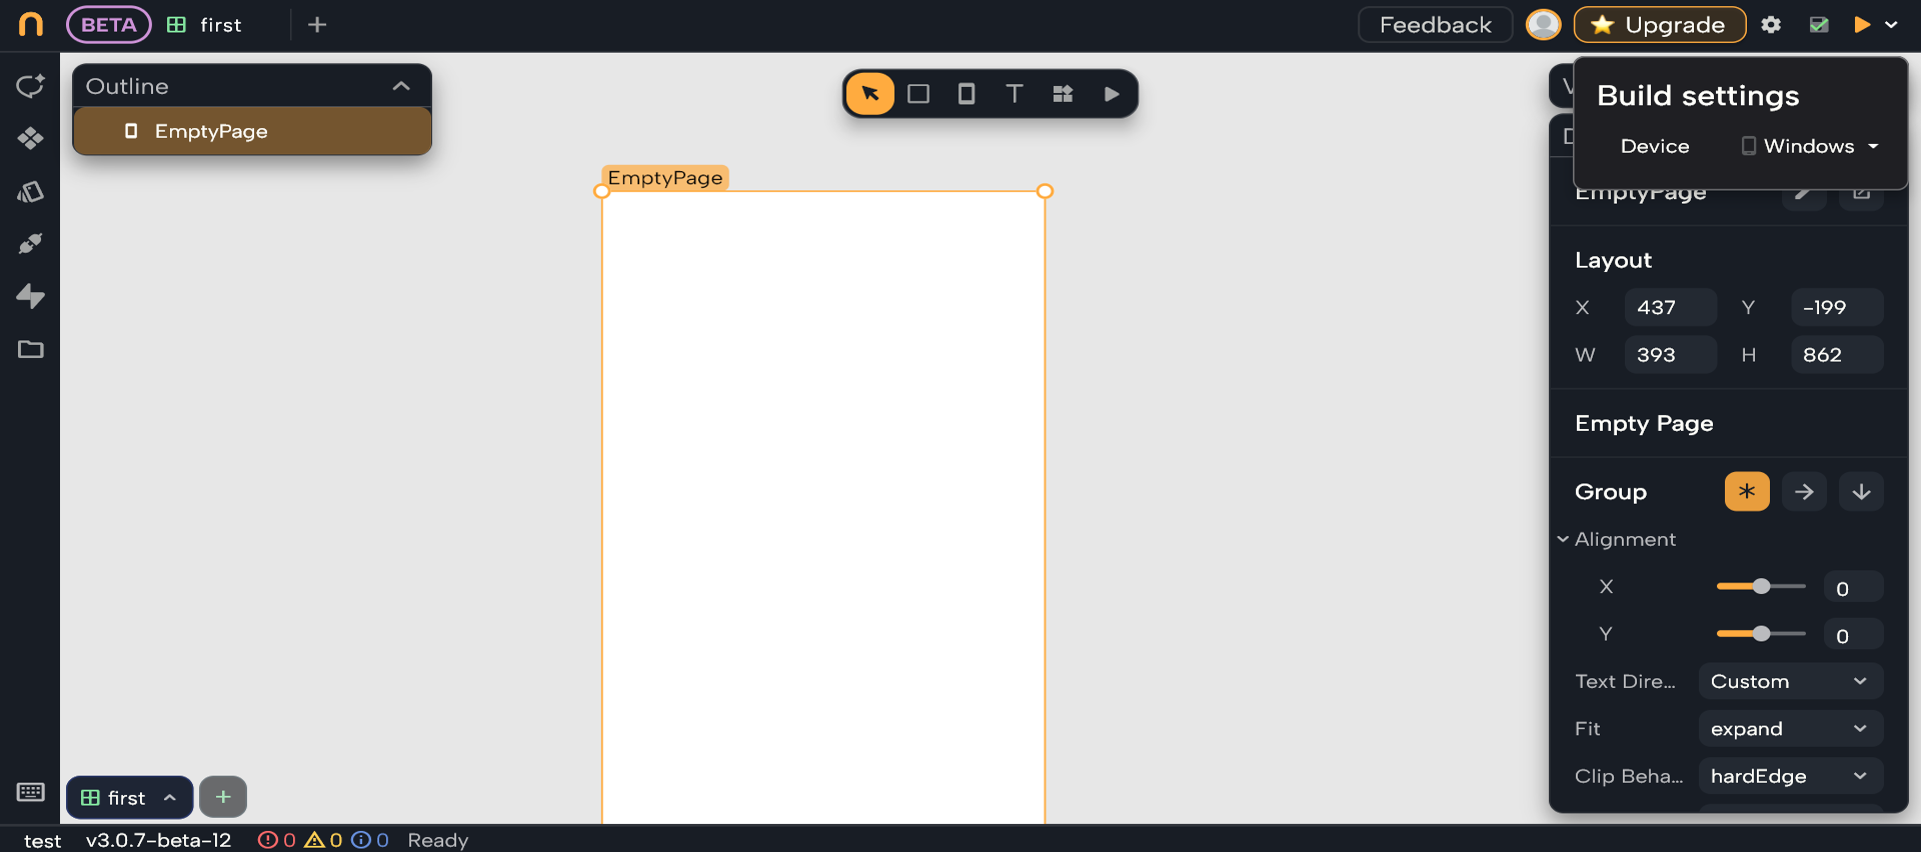Switch to the first tab at top
Viewport: 1921px width, 852px height.
point(205,25)
